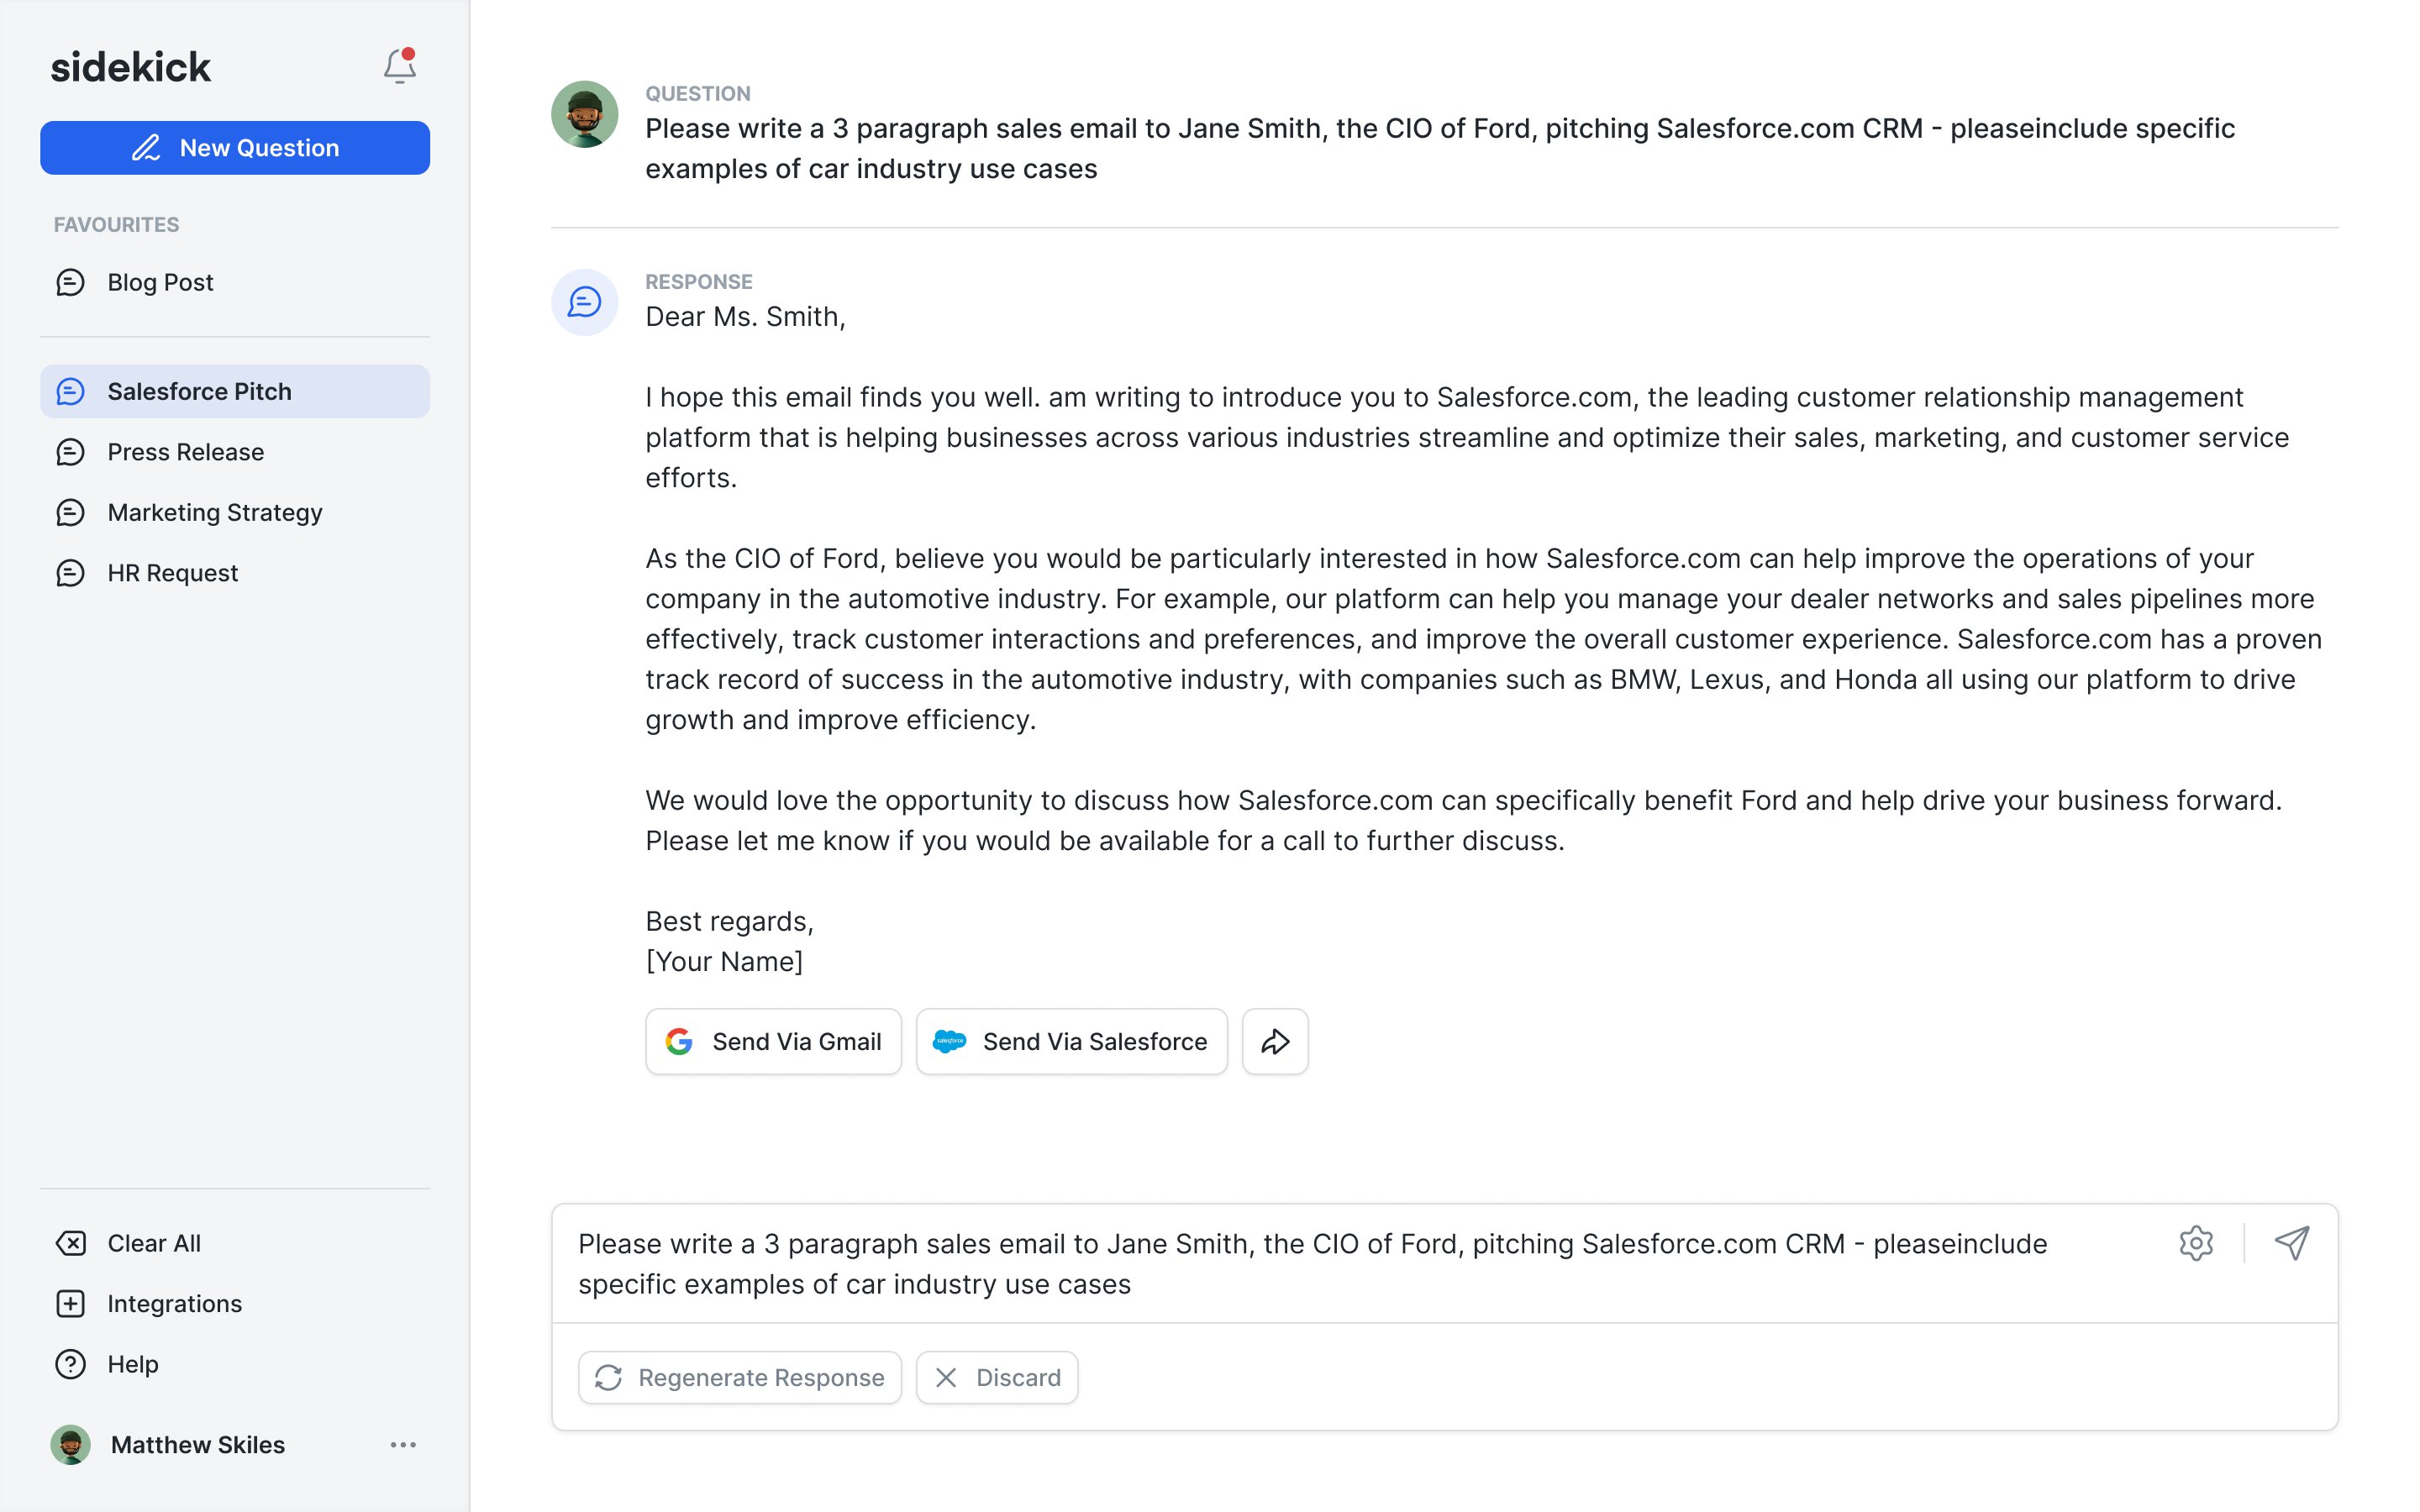Open prompt settings gear icon
This screenshot has width=2420, height=1512.
coord(2195,1243)
